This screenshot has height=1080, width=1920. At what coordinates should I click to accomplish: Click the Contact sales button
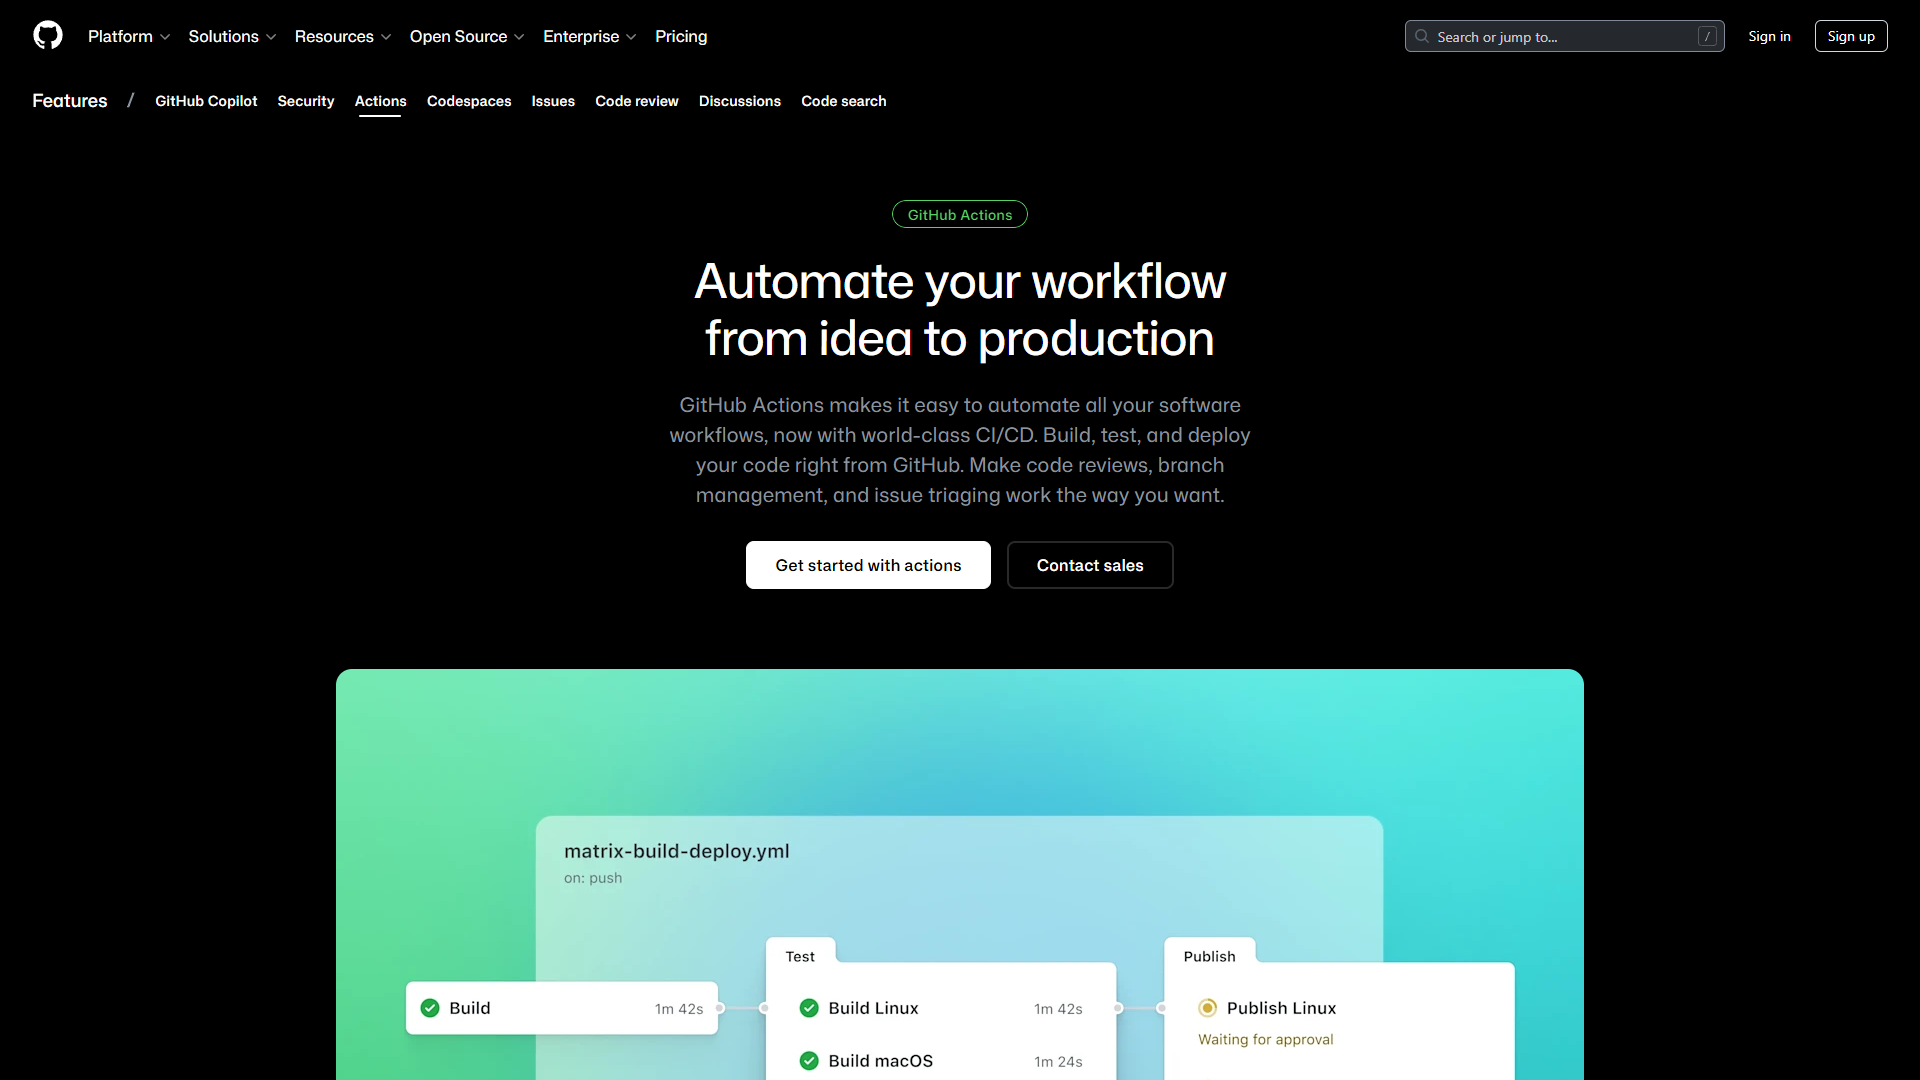click(1089, 565)
